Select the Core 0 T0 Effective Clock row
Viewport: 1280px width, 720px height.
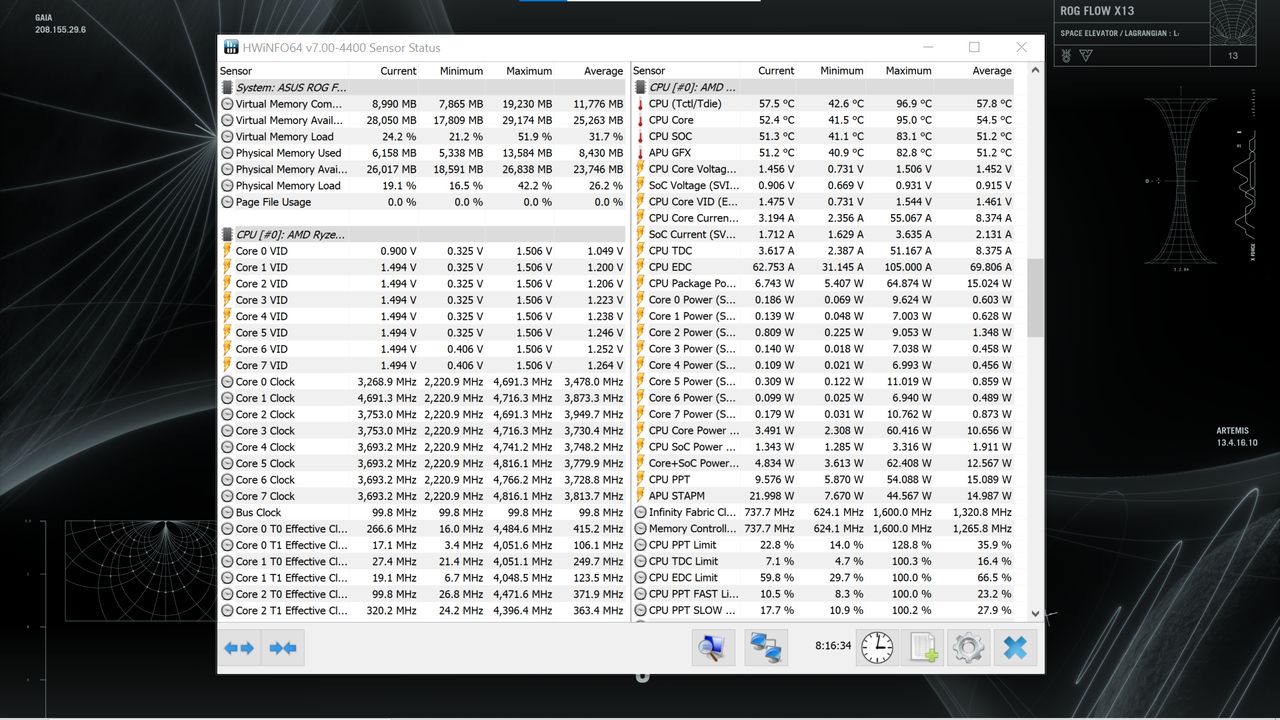click(x=422, y=528)
